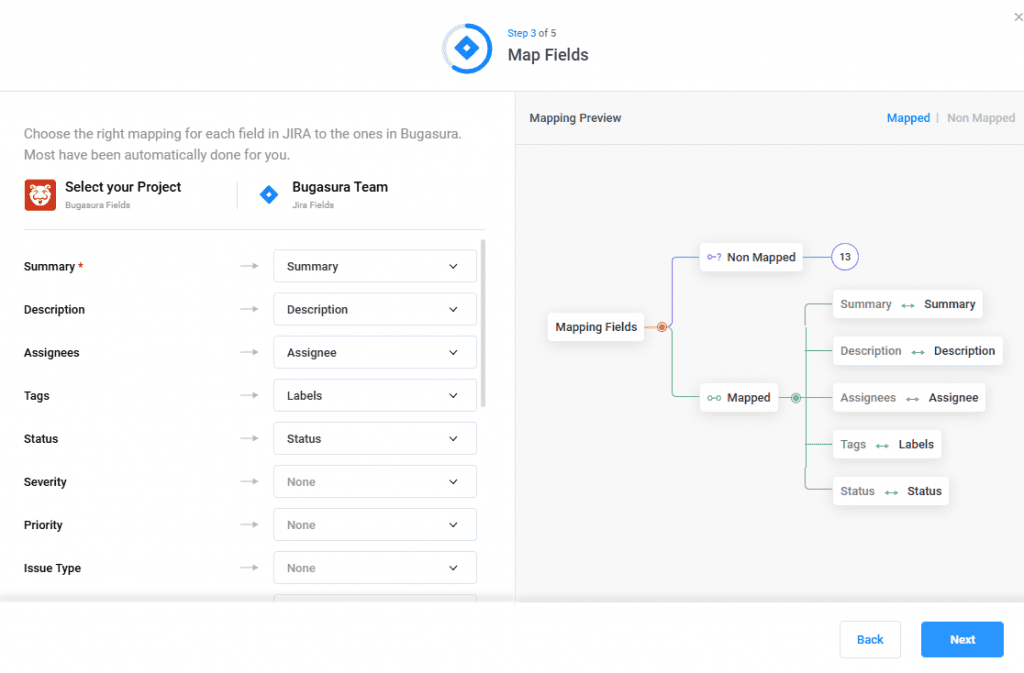The height and width of the screenshot is (673, 1024).
Task: Click the Non Mapped count badge 13
Action: [x=845, y=257]
